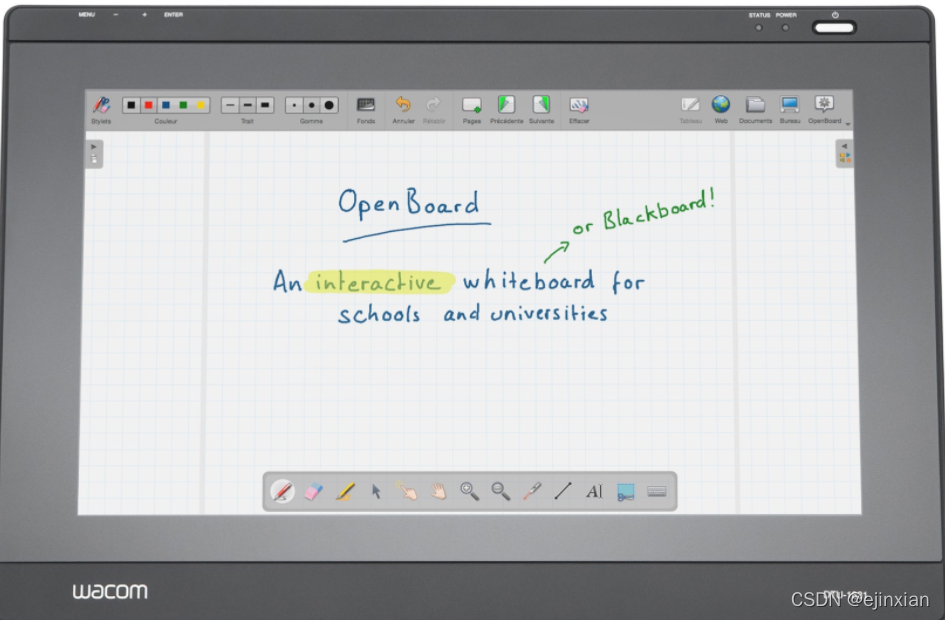Select the interact pointing-finger tool
This screenshot has width=945, height=620.
click(x=408, y=491)
